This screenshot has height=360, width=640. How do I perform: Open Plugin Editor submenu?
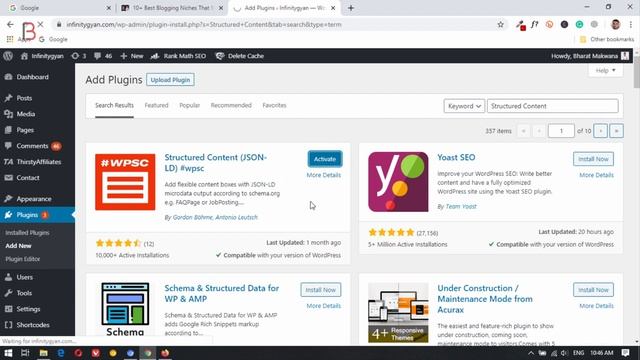click(23, 259)
